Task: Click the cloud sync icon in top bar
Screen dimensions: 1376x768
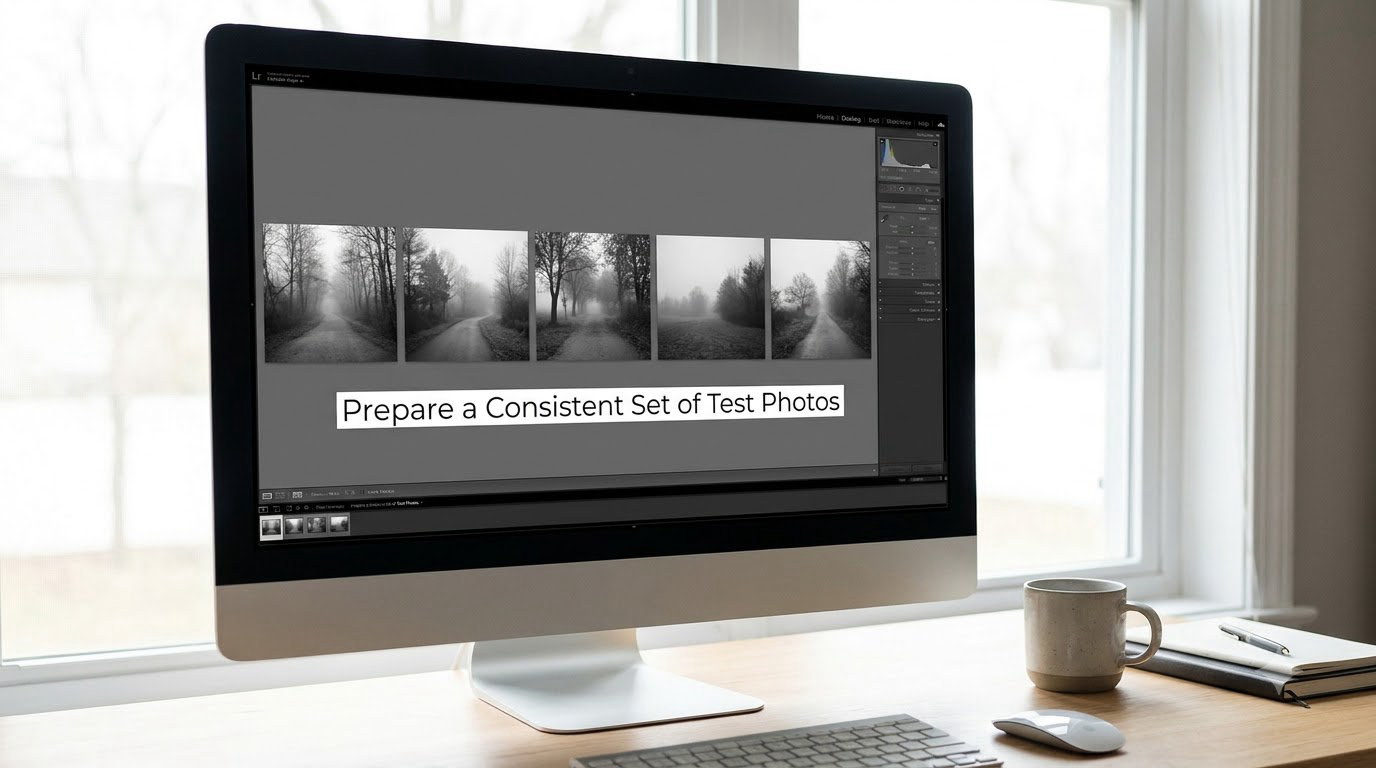Action: pos(941,124)
